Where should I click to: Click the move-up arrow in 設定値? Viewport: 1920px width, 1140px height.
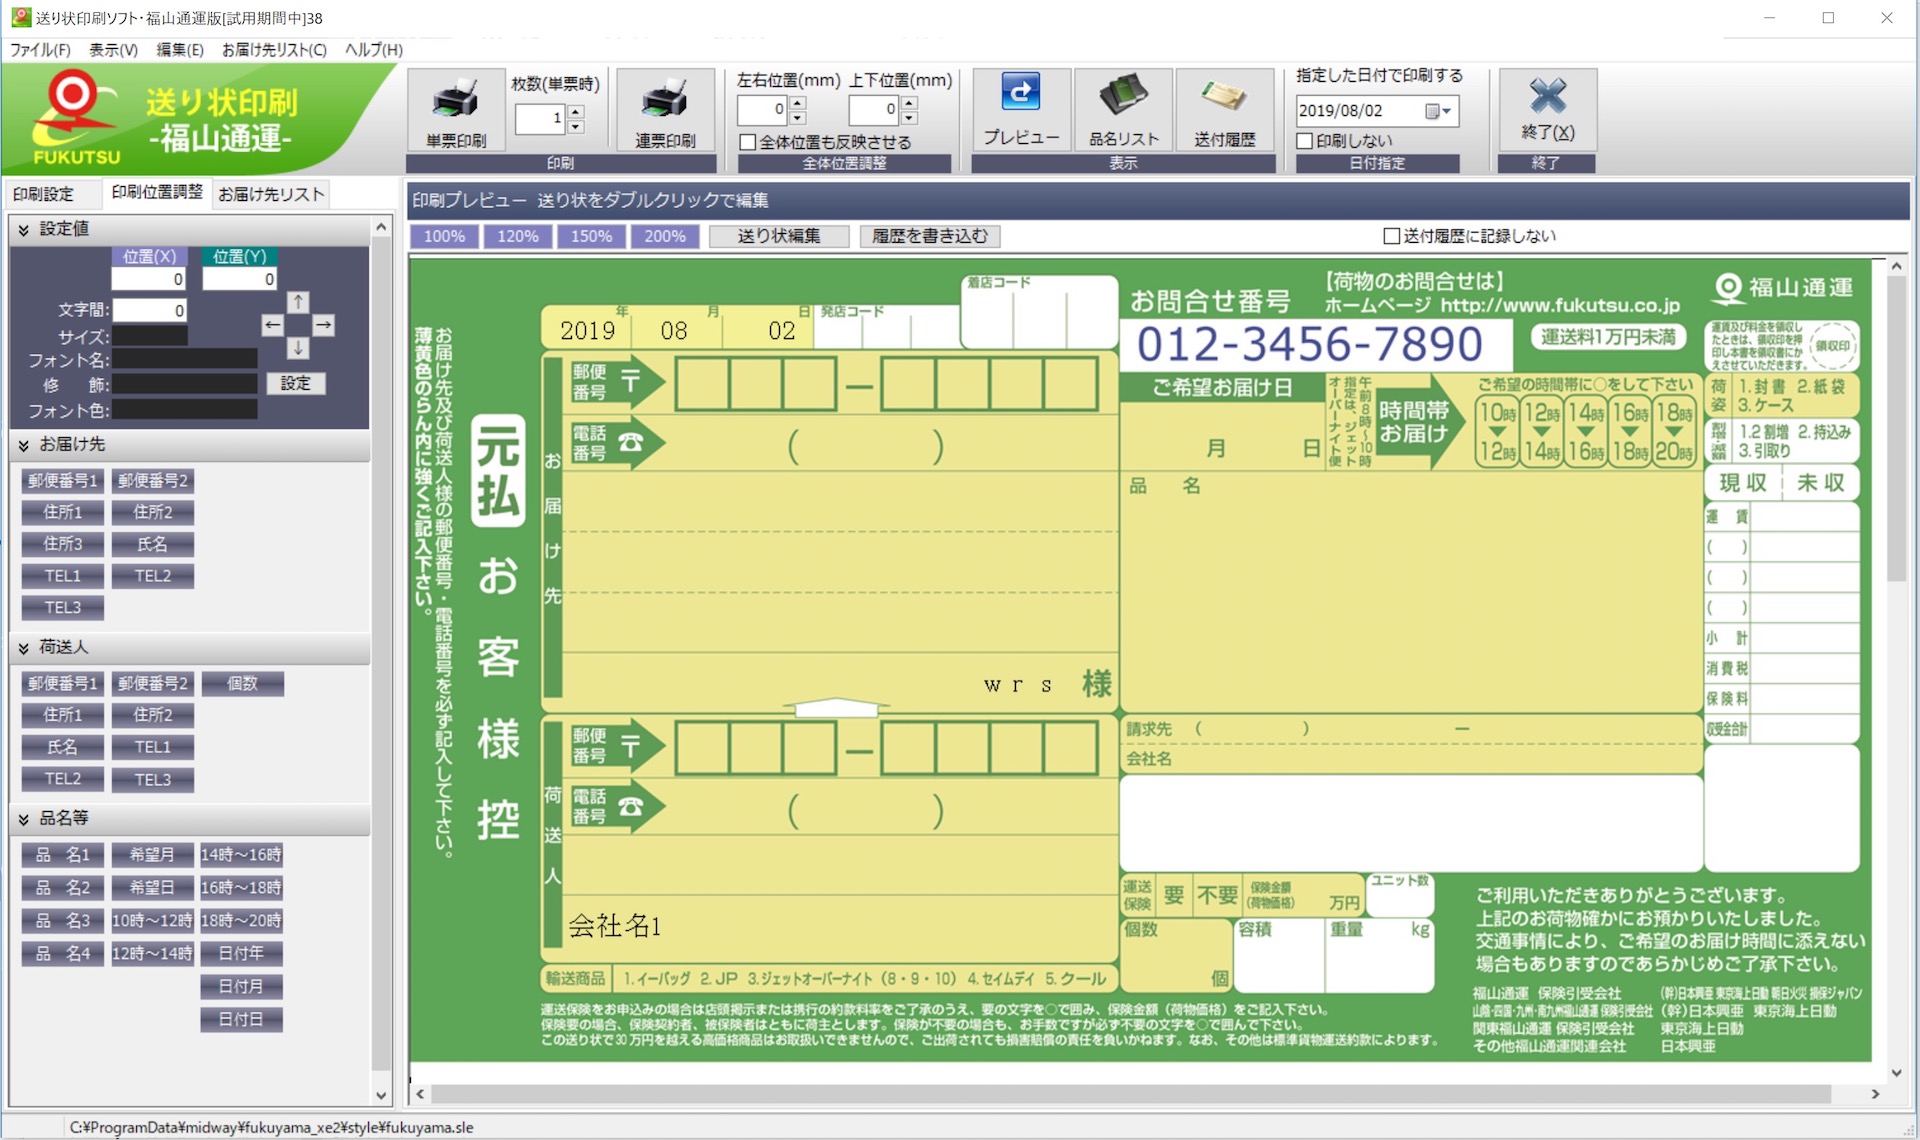[298, 302]
